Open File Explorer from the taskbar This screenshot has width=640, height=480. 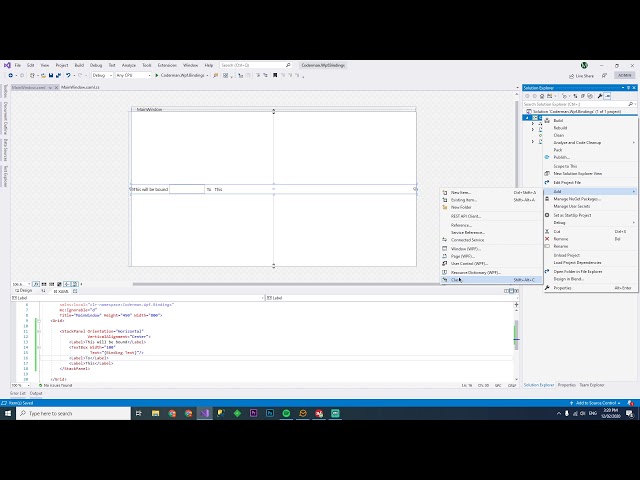156,413
